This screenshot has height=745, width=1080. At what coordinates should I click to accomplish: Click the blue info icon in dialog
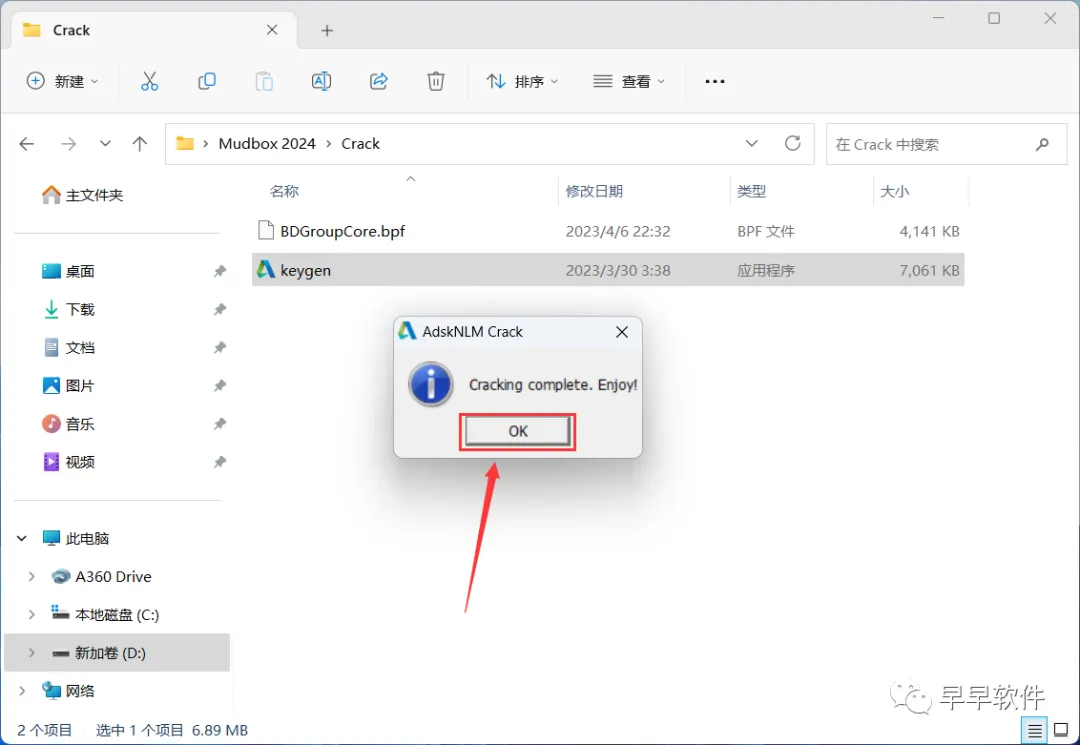point(430,384)
